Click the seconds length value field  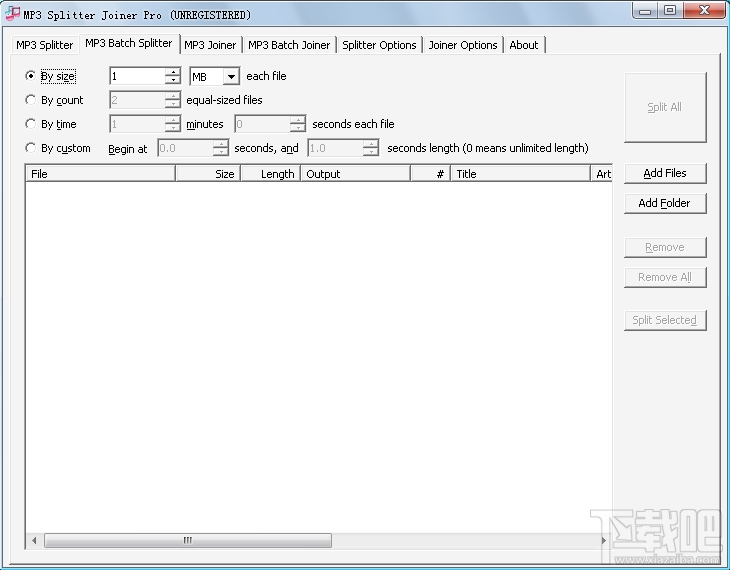point(336,148)
